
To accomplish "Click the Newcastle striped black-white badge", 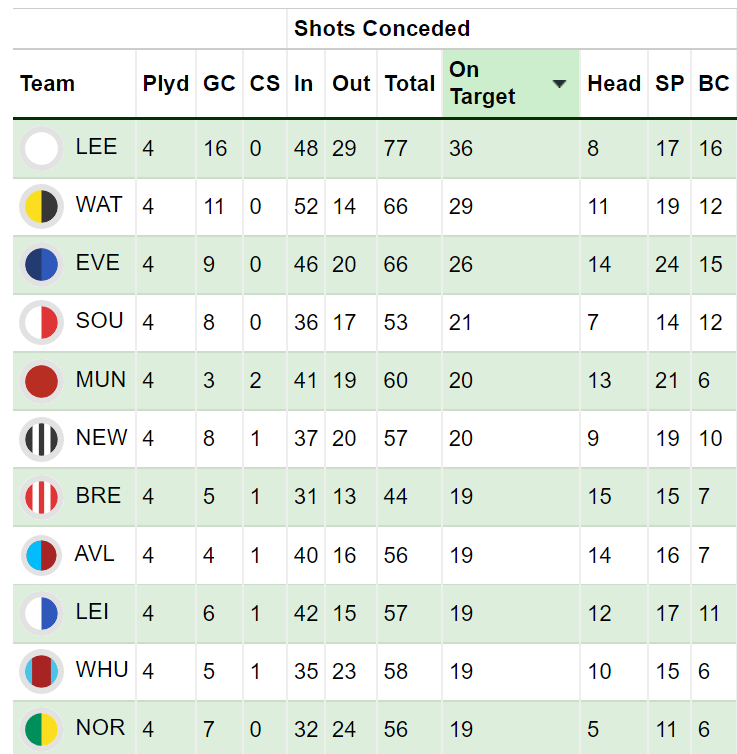I will pos(41,439).
